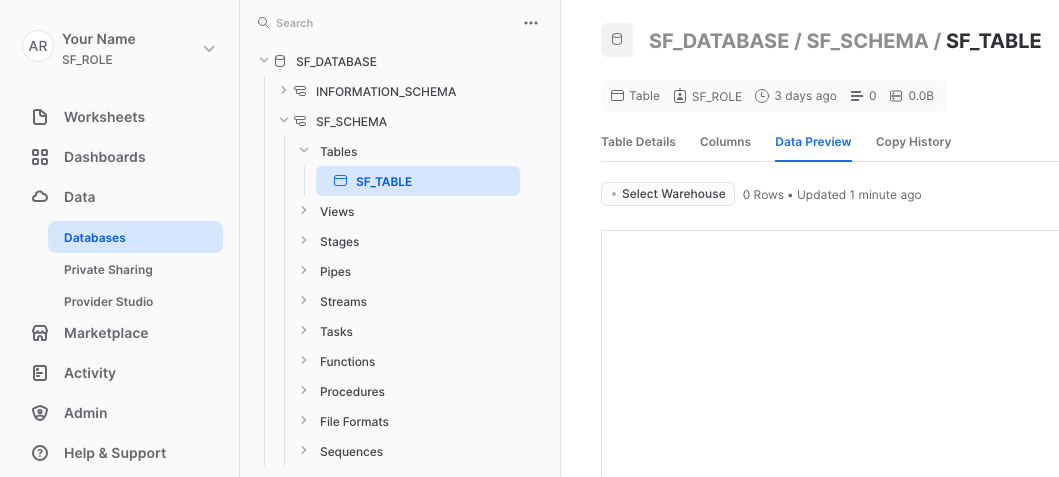Expand the Streams folder

[x=304, y=301]
